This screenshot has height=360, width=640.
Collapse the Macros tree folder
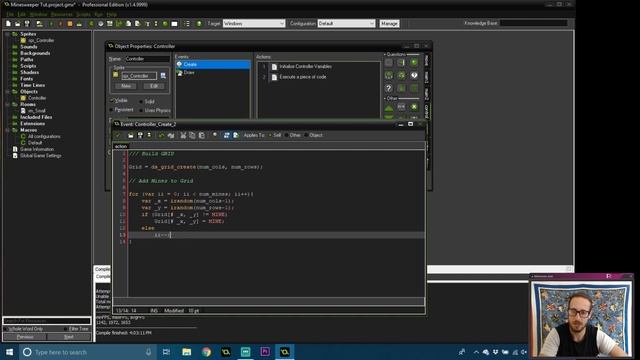(x=7, y=130)
